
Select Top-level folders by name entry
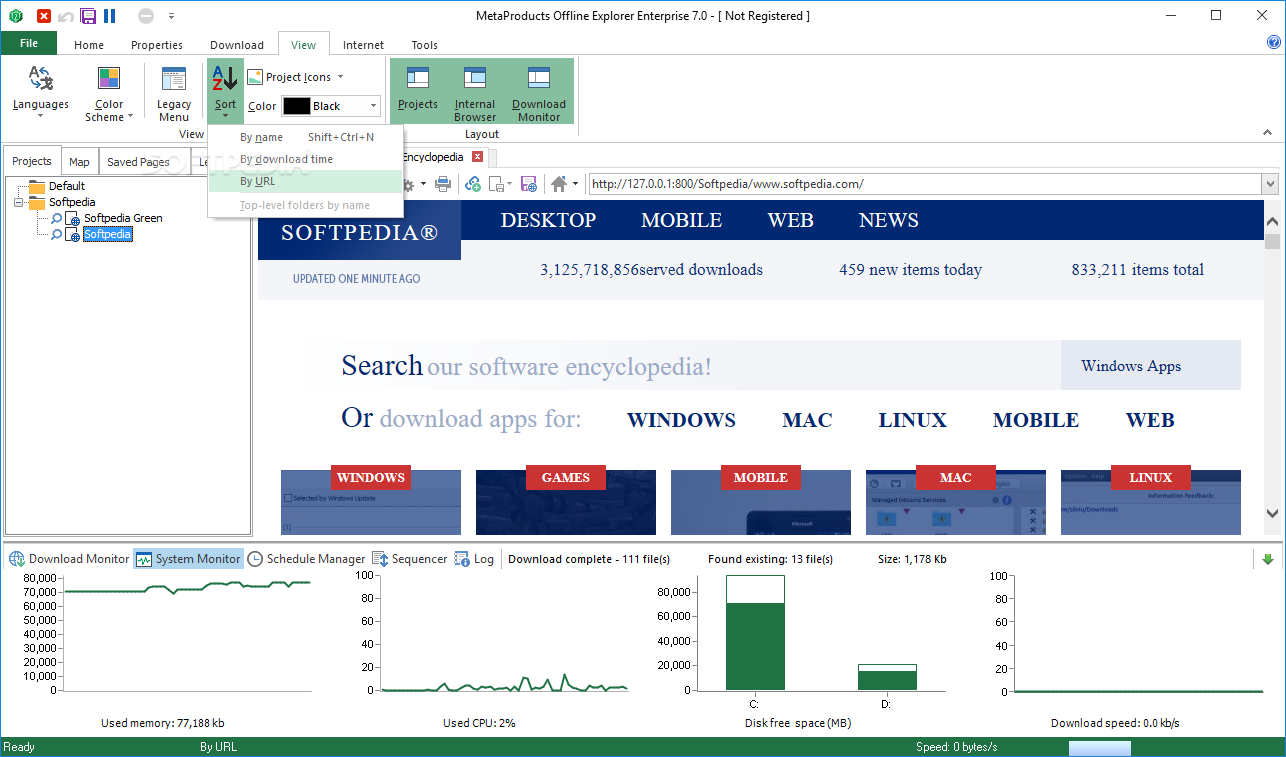[305, 205]
